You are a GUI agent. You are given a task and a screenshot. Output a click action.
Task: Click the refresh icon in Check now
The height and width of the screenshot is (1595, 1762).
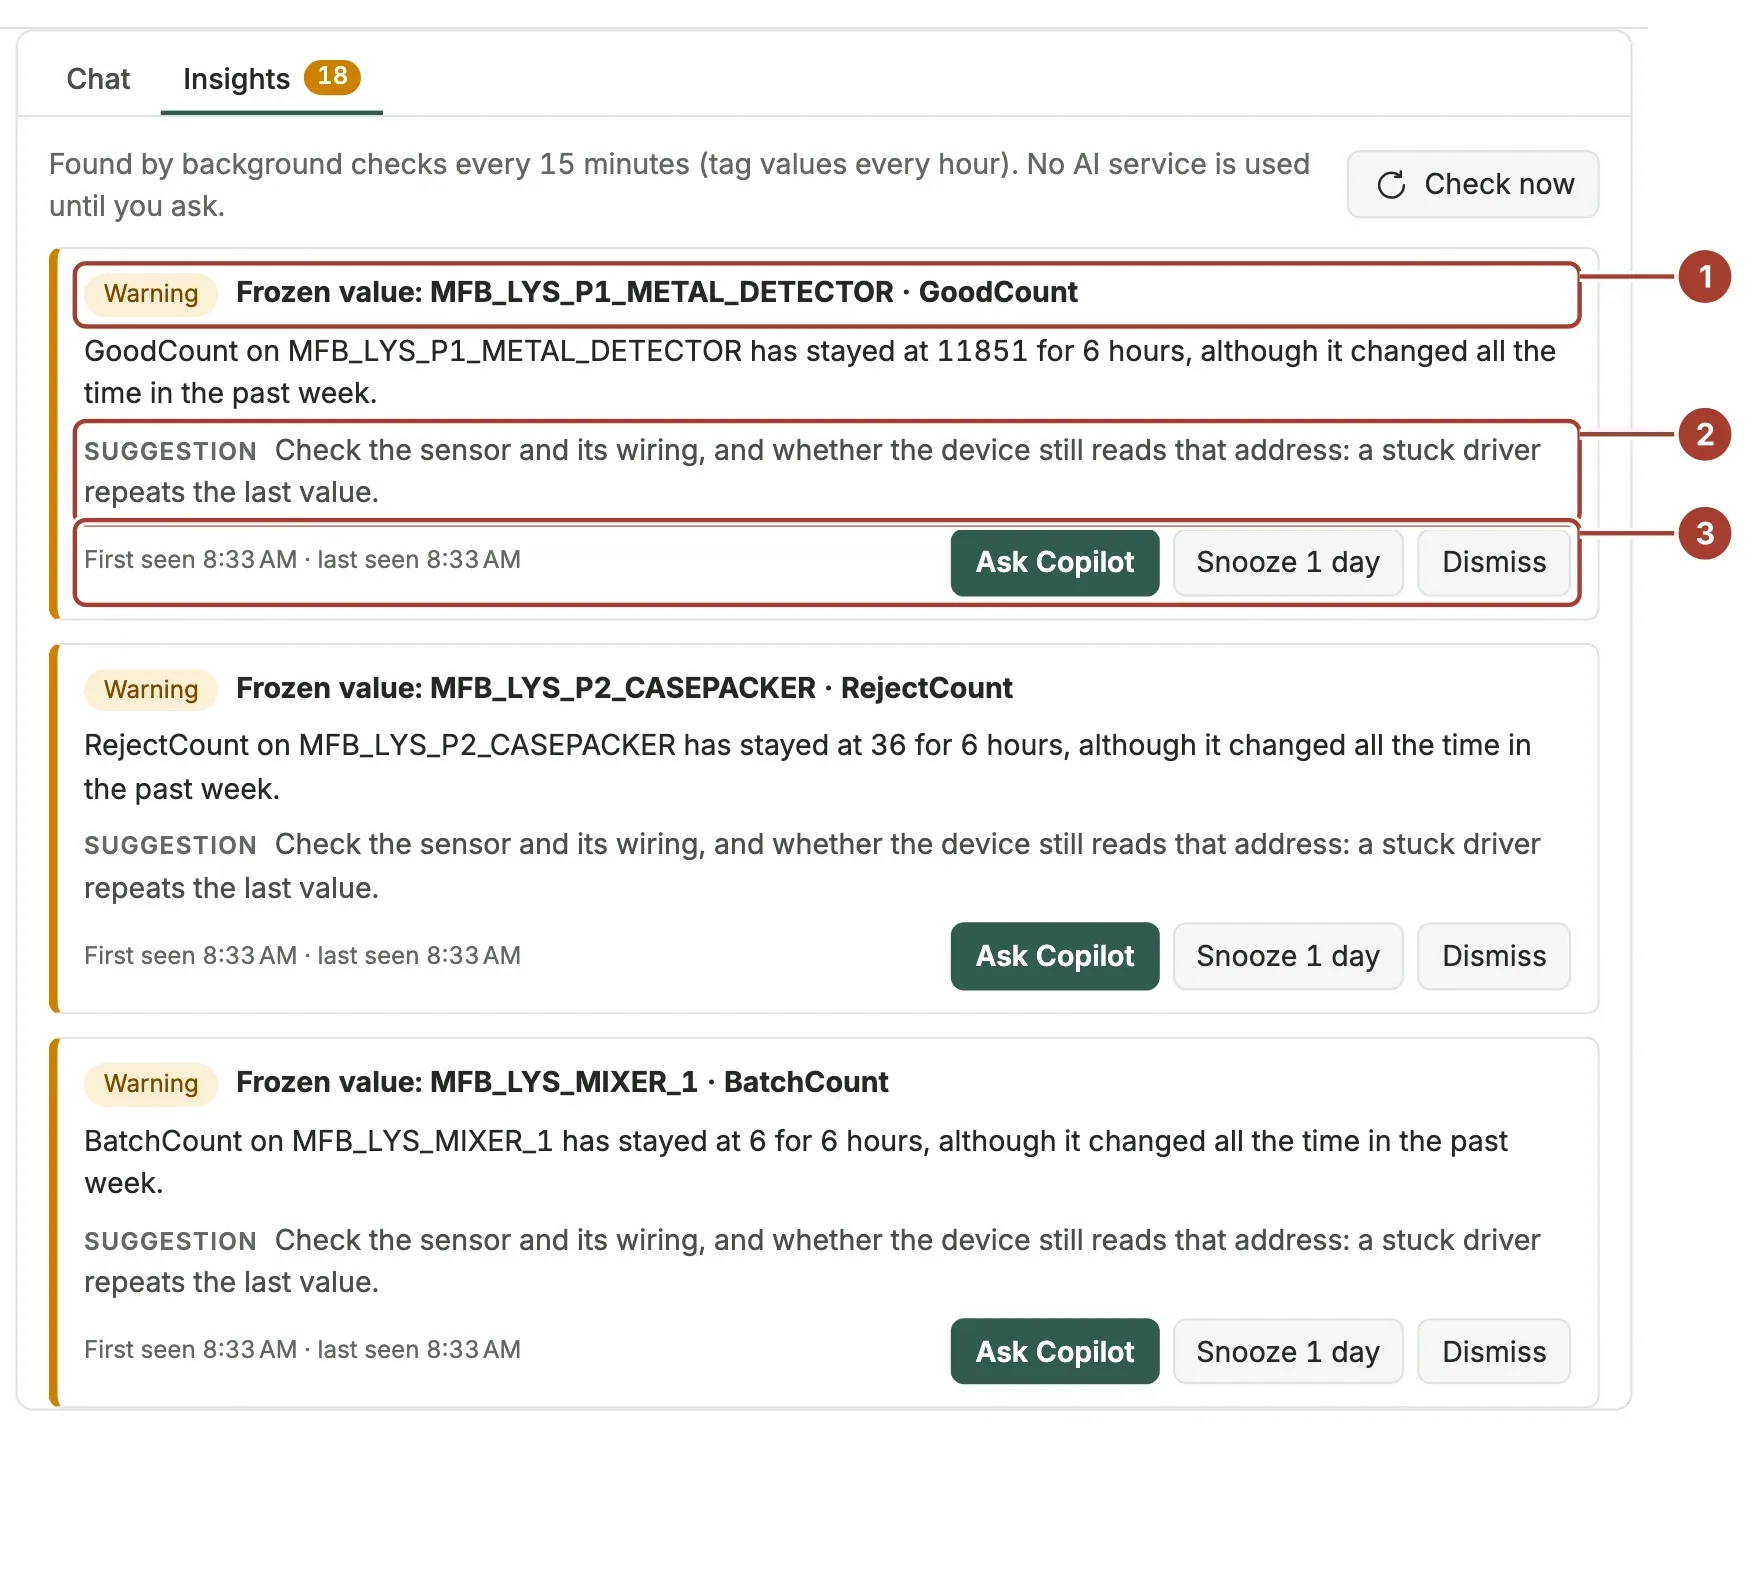(1391, 185)
